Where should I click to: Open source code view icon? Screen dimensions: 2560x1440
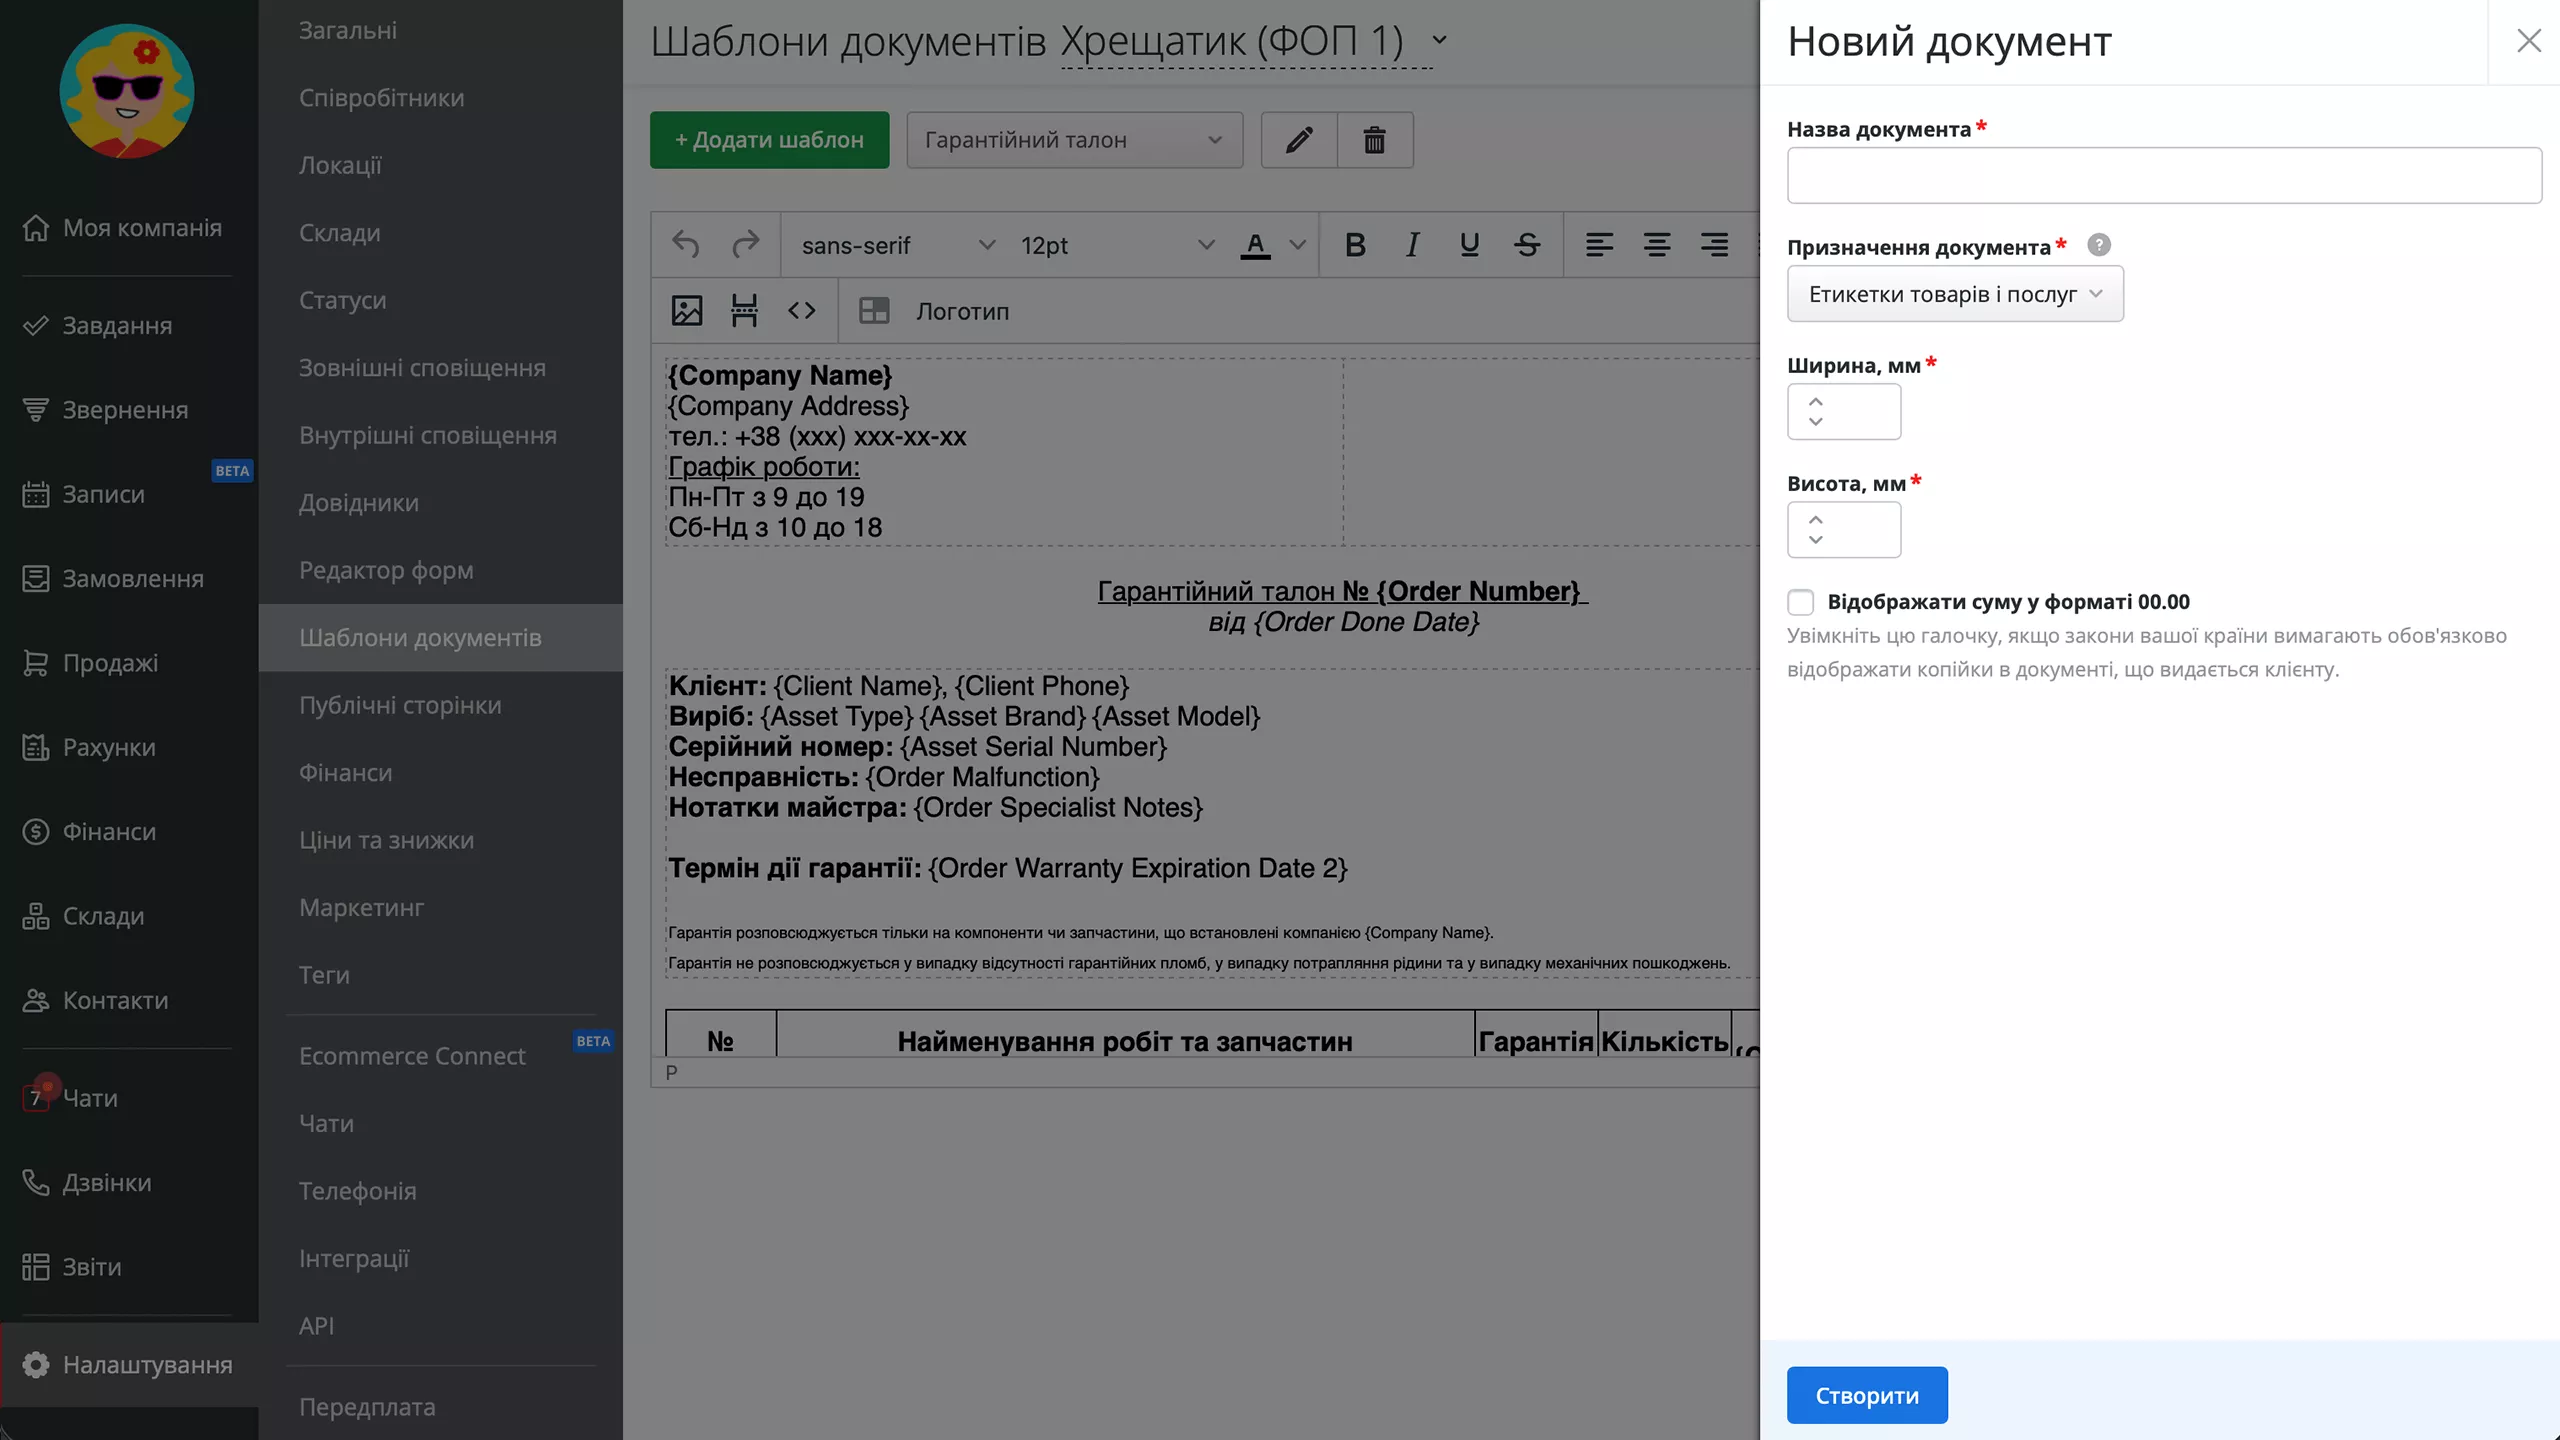point(801,311)
